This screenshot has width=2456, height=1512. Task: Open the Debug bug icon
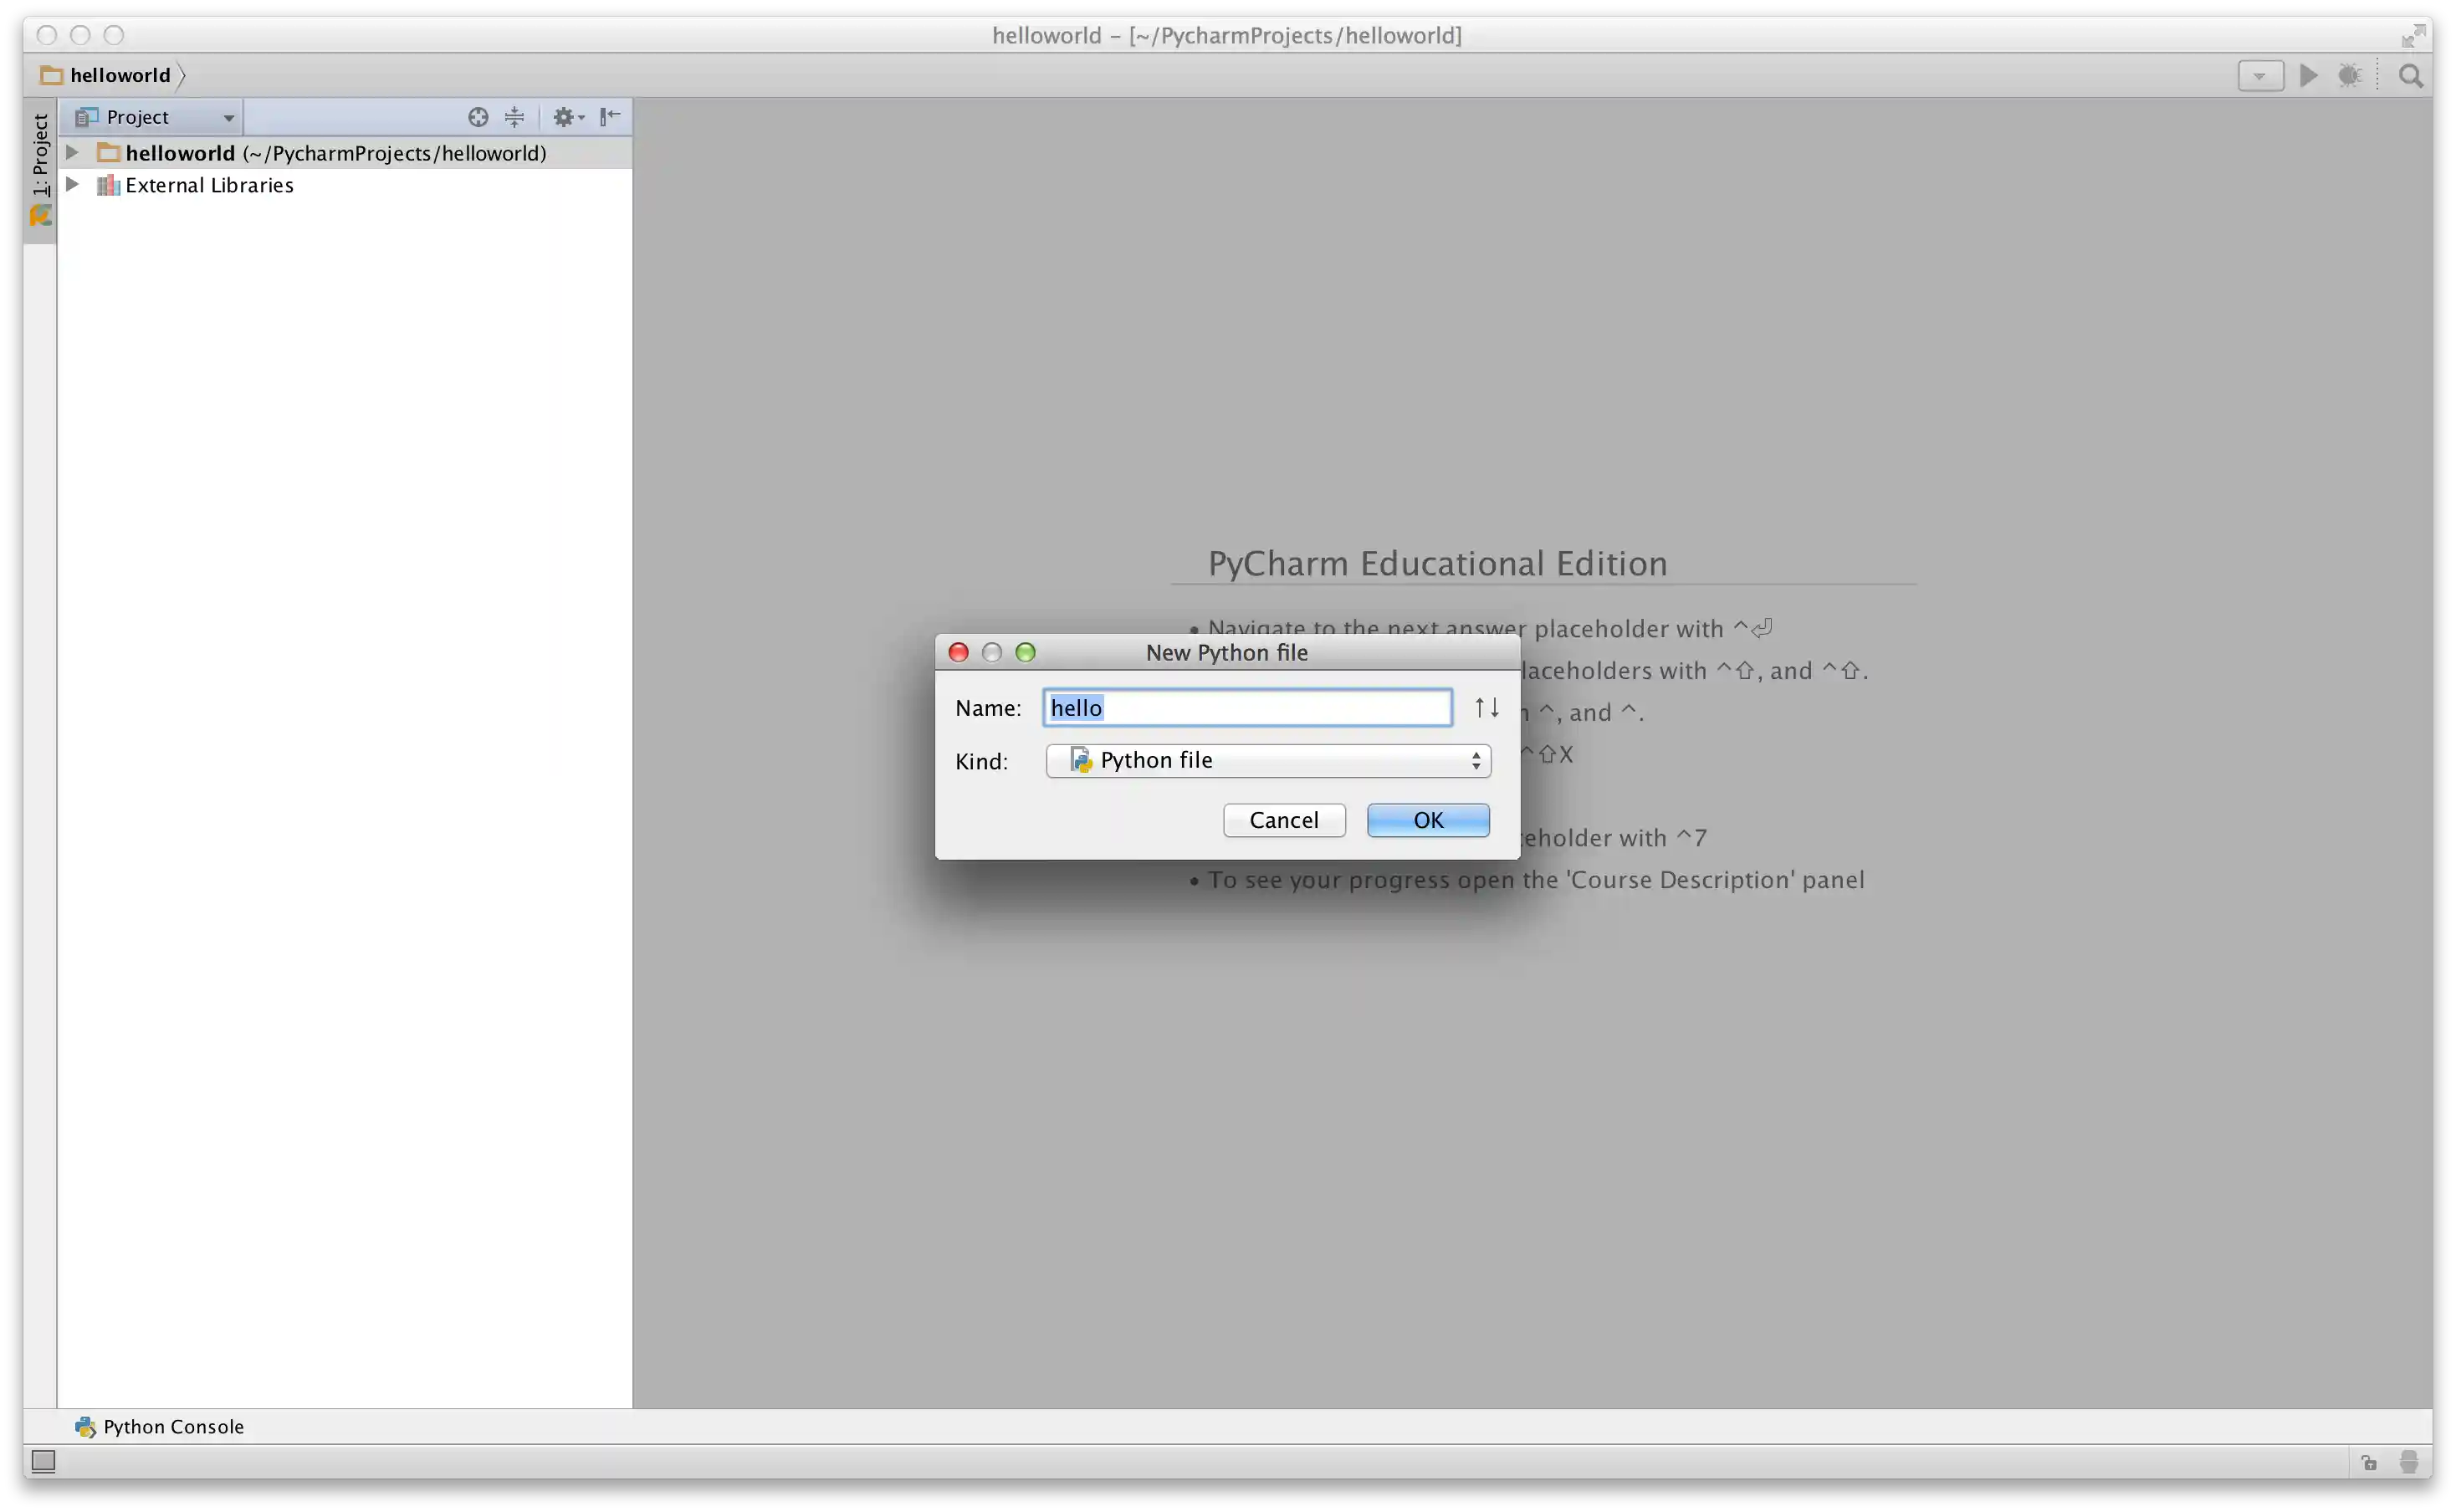(2350, 75)
